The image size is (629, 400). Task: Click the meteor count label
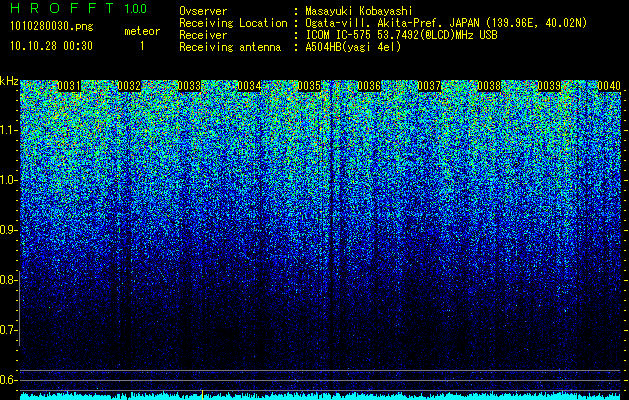coord(142,31)
